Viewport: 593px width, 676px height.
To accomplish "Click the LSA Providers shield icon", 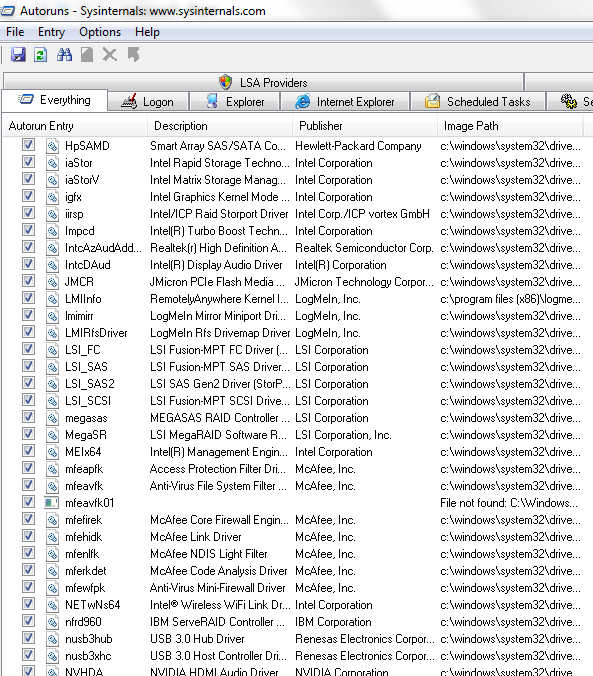I will click(x=226, y=82).
